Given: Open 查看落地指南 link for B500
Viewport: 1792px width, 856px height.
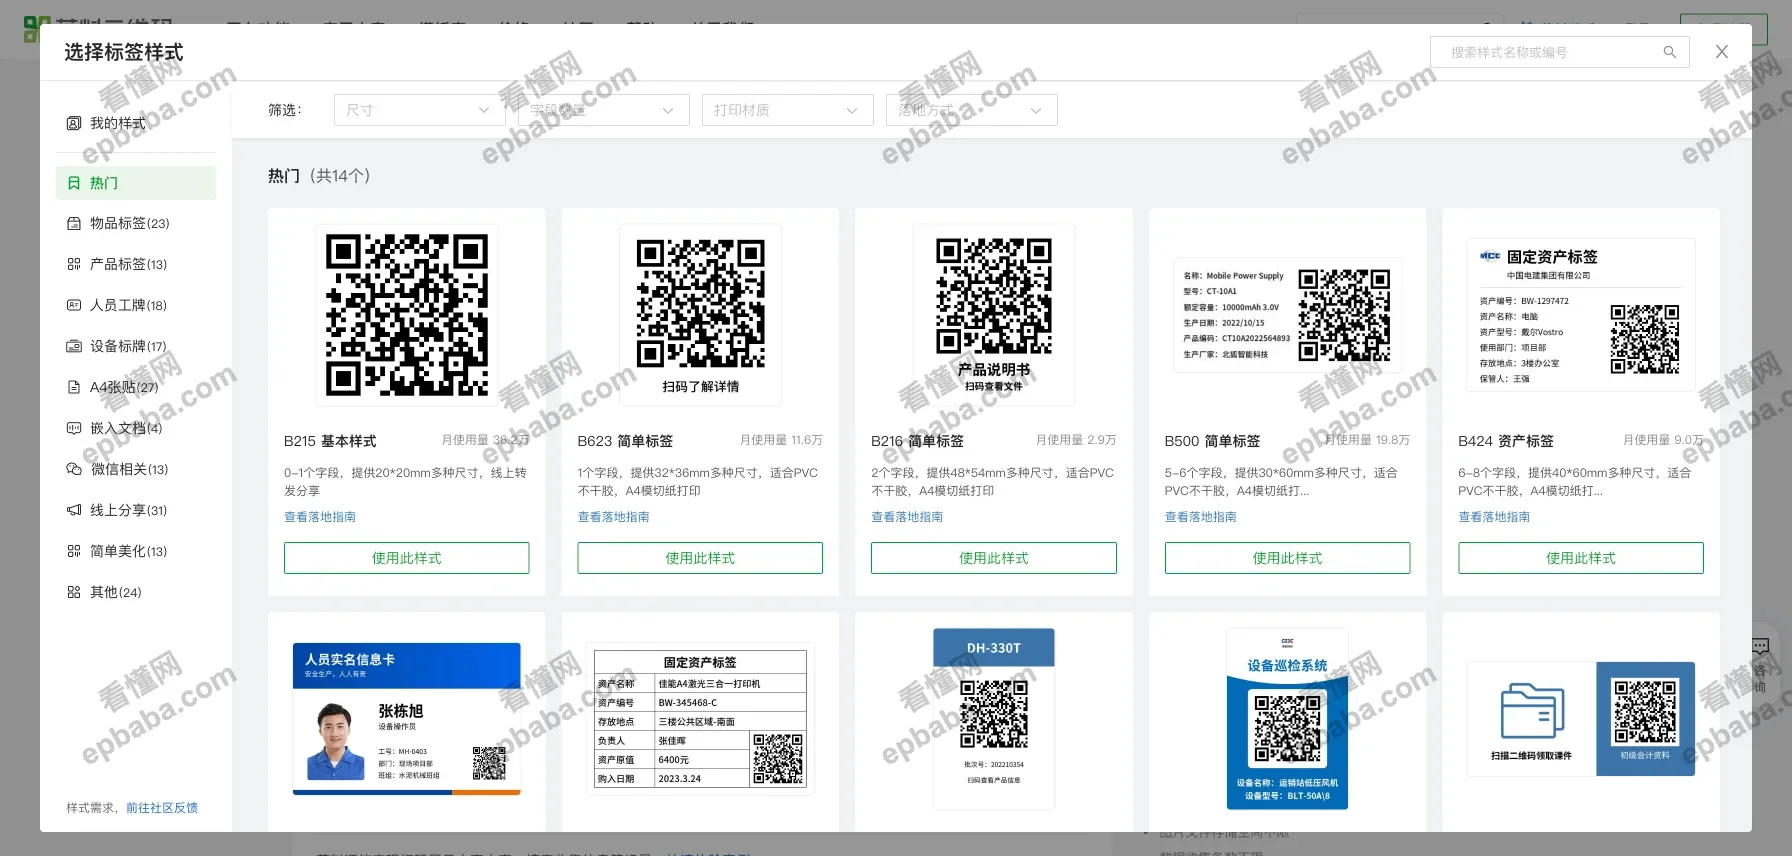Looking at the screenshot, I should pyautogui.click(x=1200, y=517).
